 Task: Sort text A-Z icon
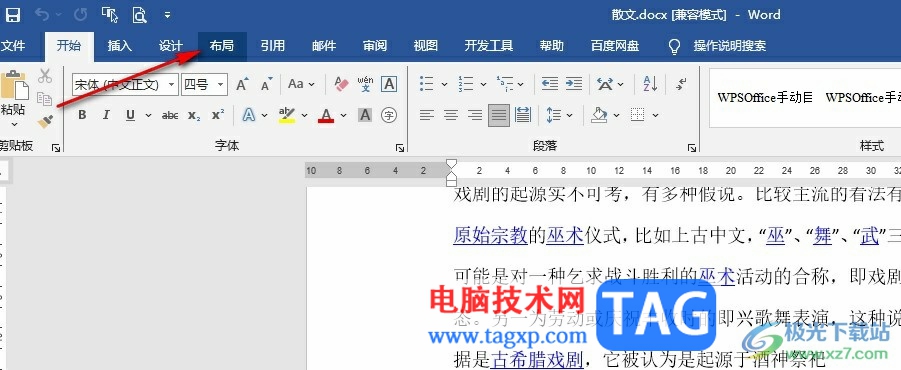(x=650, y=84)
